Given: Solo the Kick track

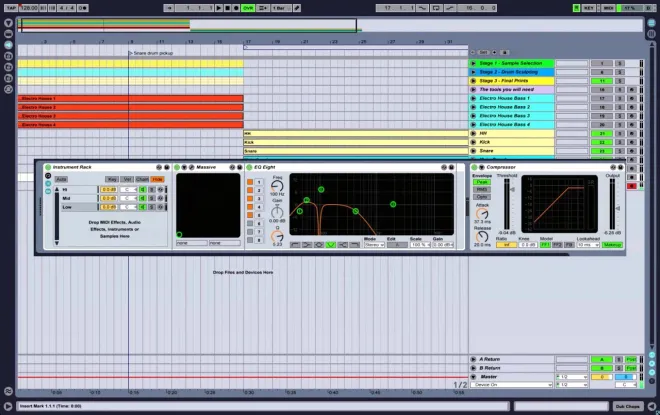Looking at the screenshot, I should [620, 142].
